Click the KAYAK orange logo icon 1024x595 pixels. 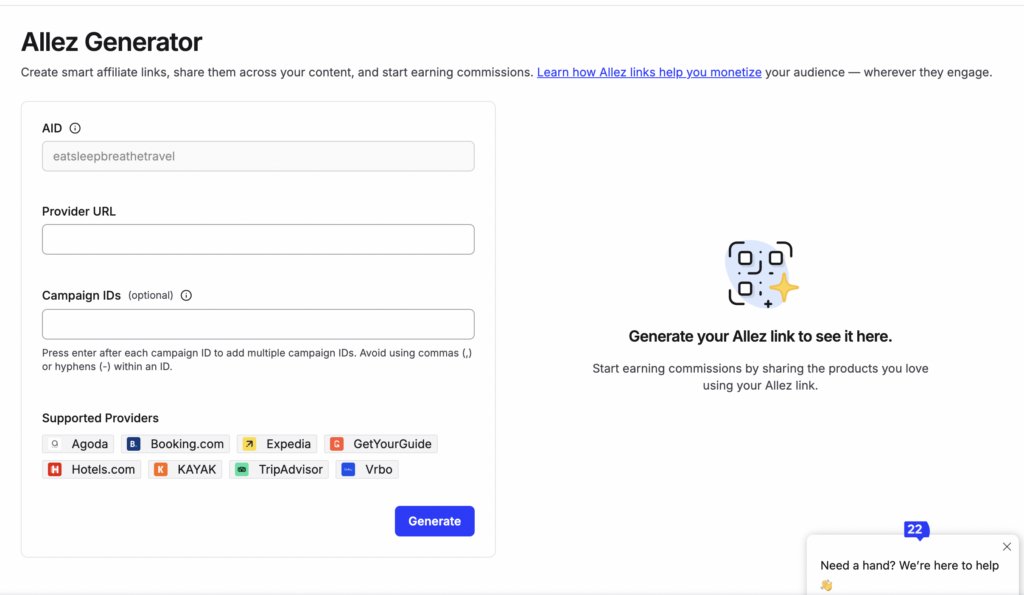161,470
